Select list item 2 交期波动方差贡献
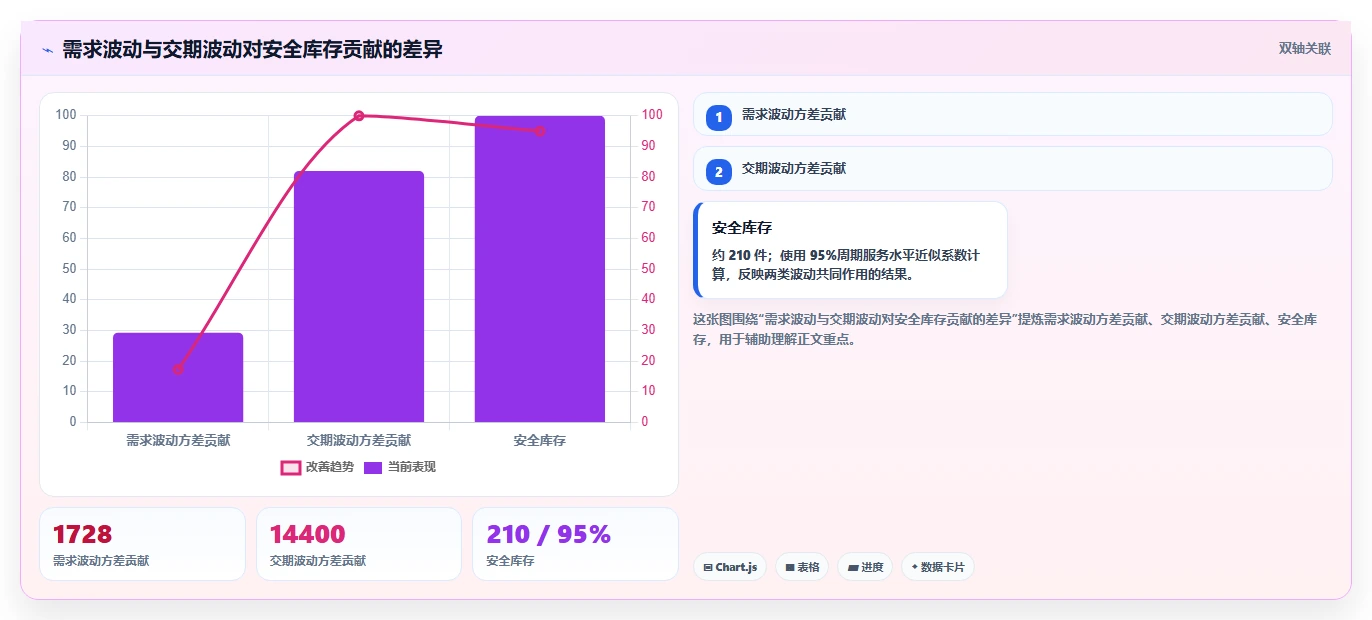Viewport: 1372px width, 620px height. point(1012,168)
